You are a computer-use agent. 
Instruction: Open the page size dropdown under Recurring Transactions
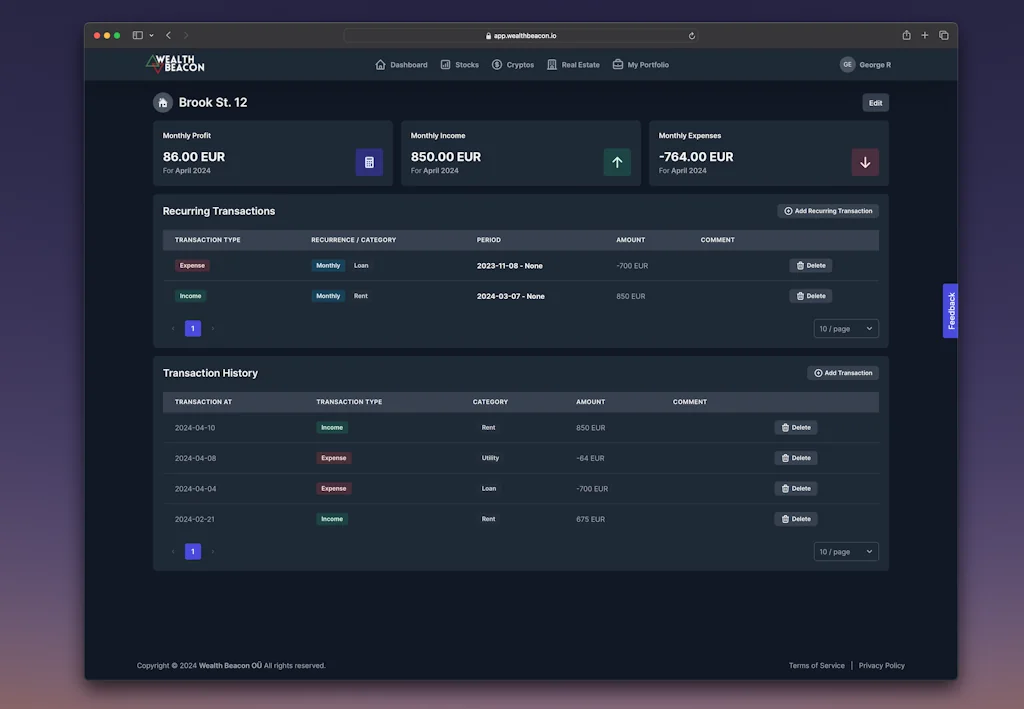[845, 328]
